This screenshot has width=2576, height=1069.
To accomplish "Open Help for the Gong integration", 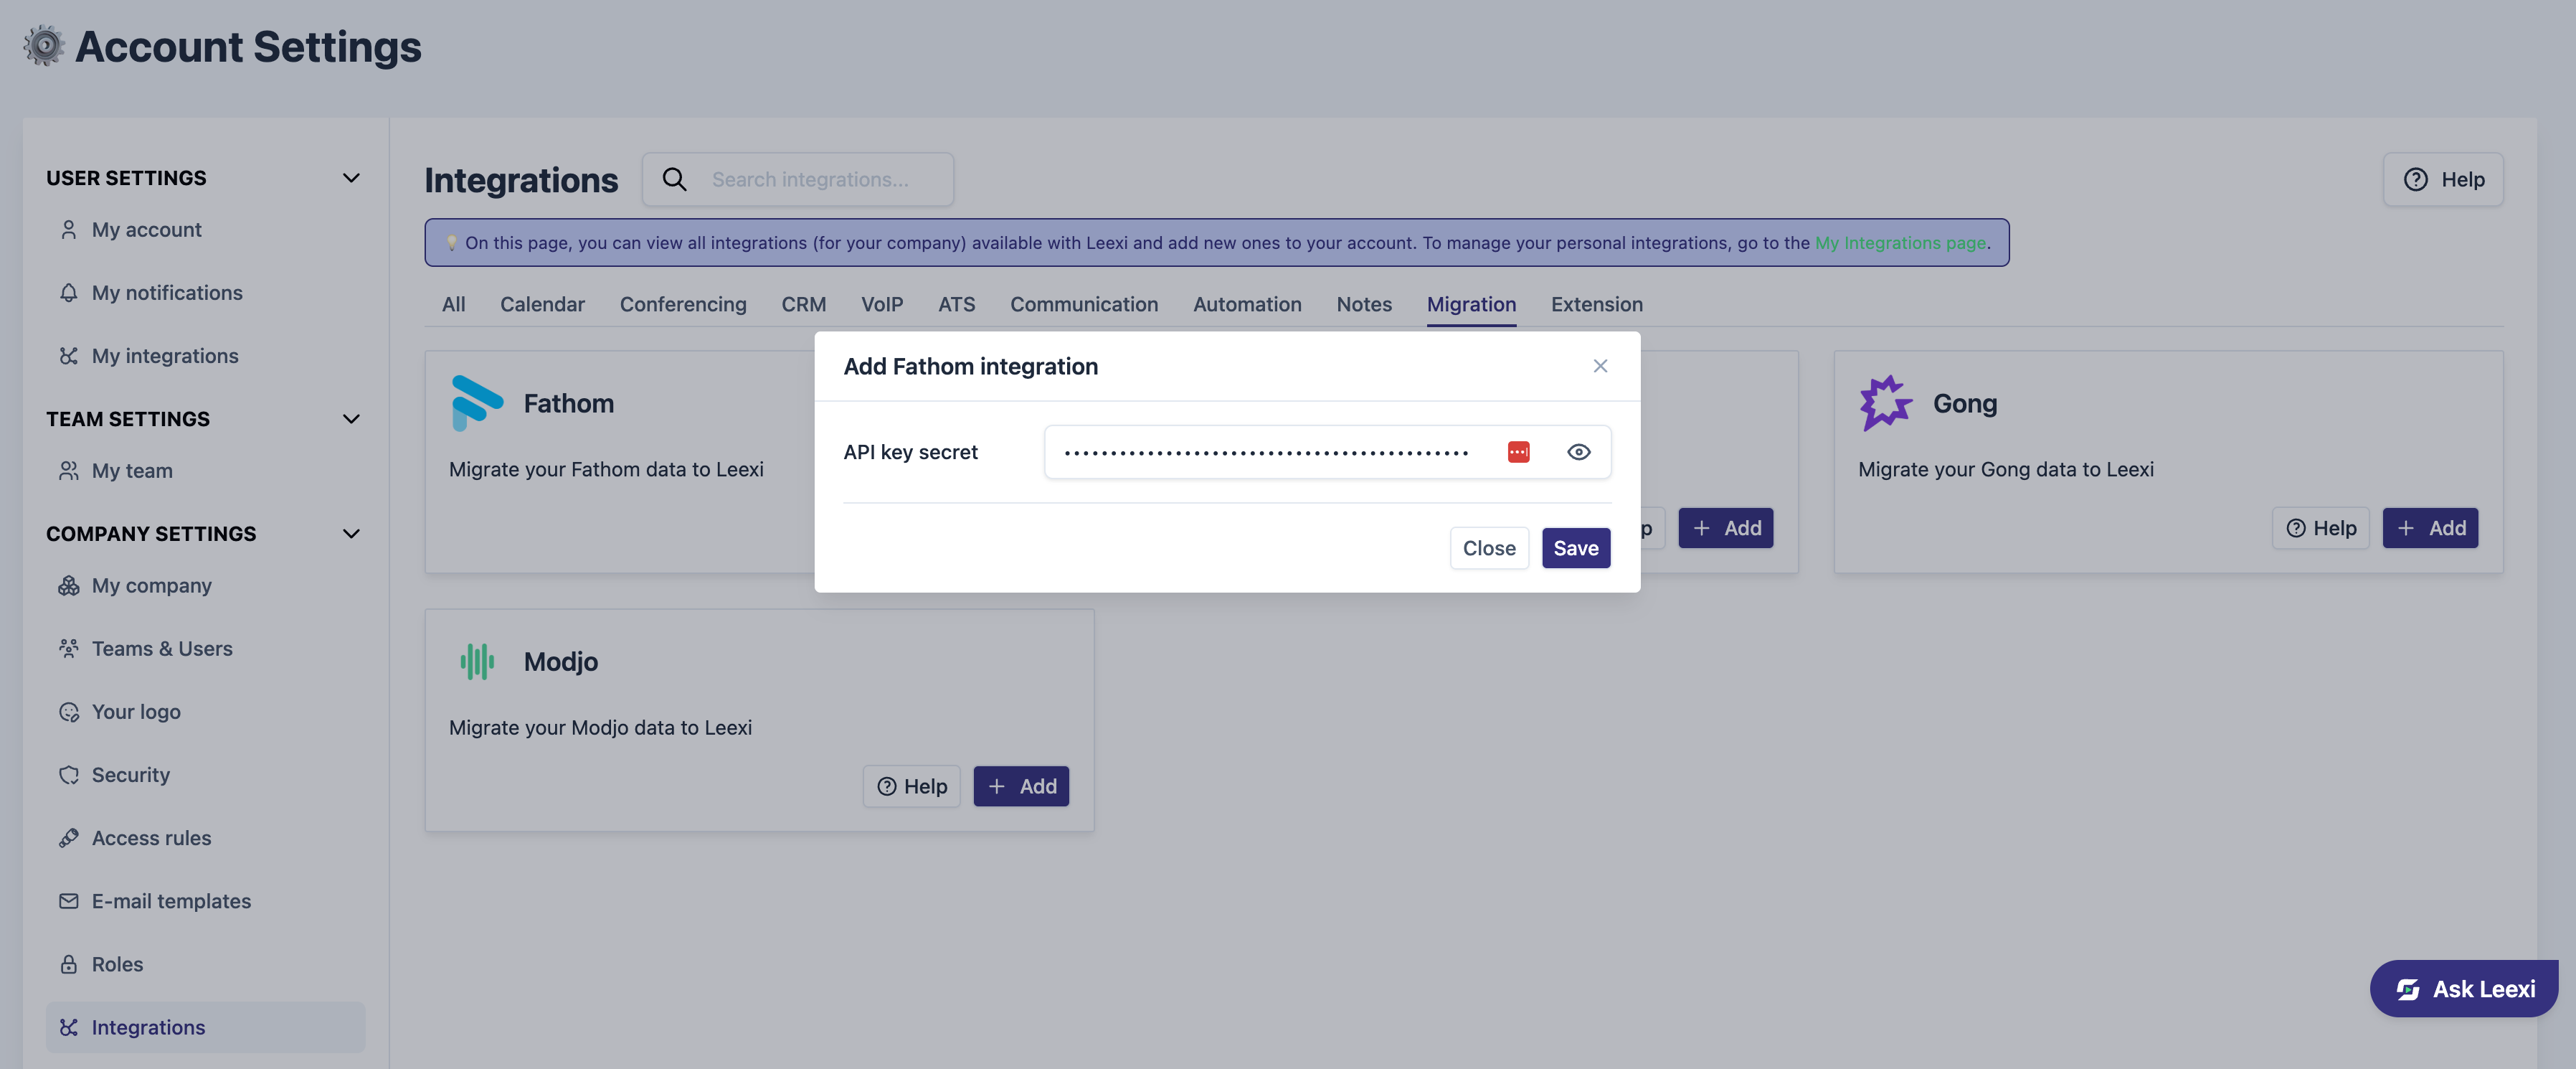I will click(x=2320, y=528).
